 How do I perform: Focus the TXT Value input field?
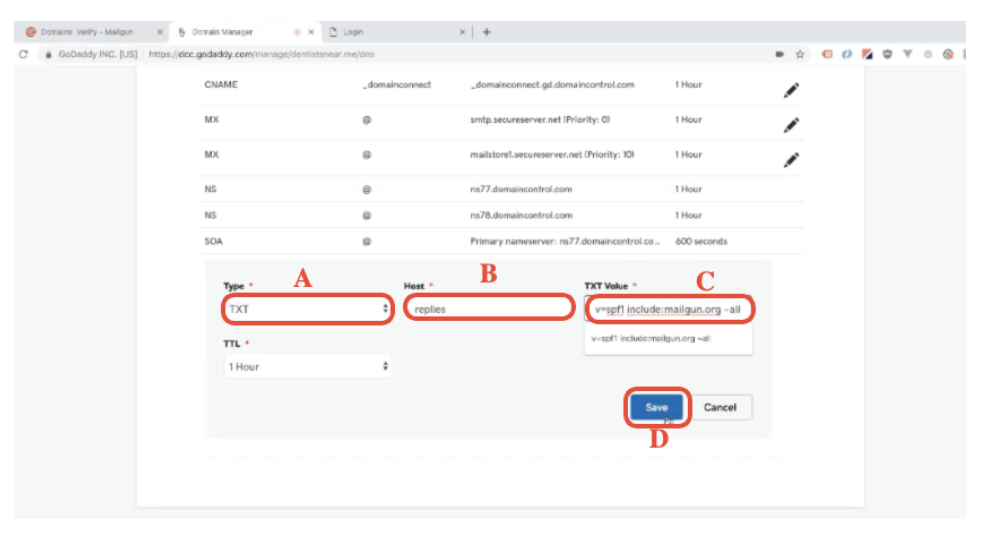668,309
